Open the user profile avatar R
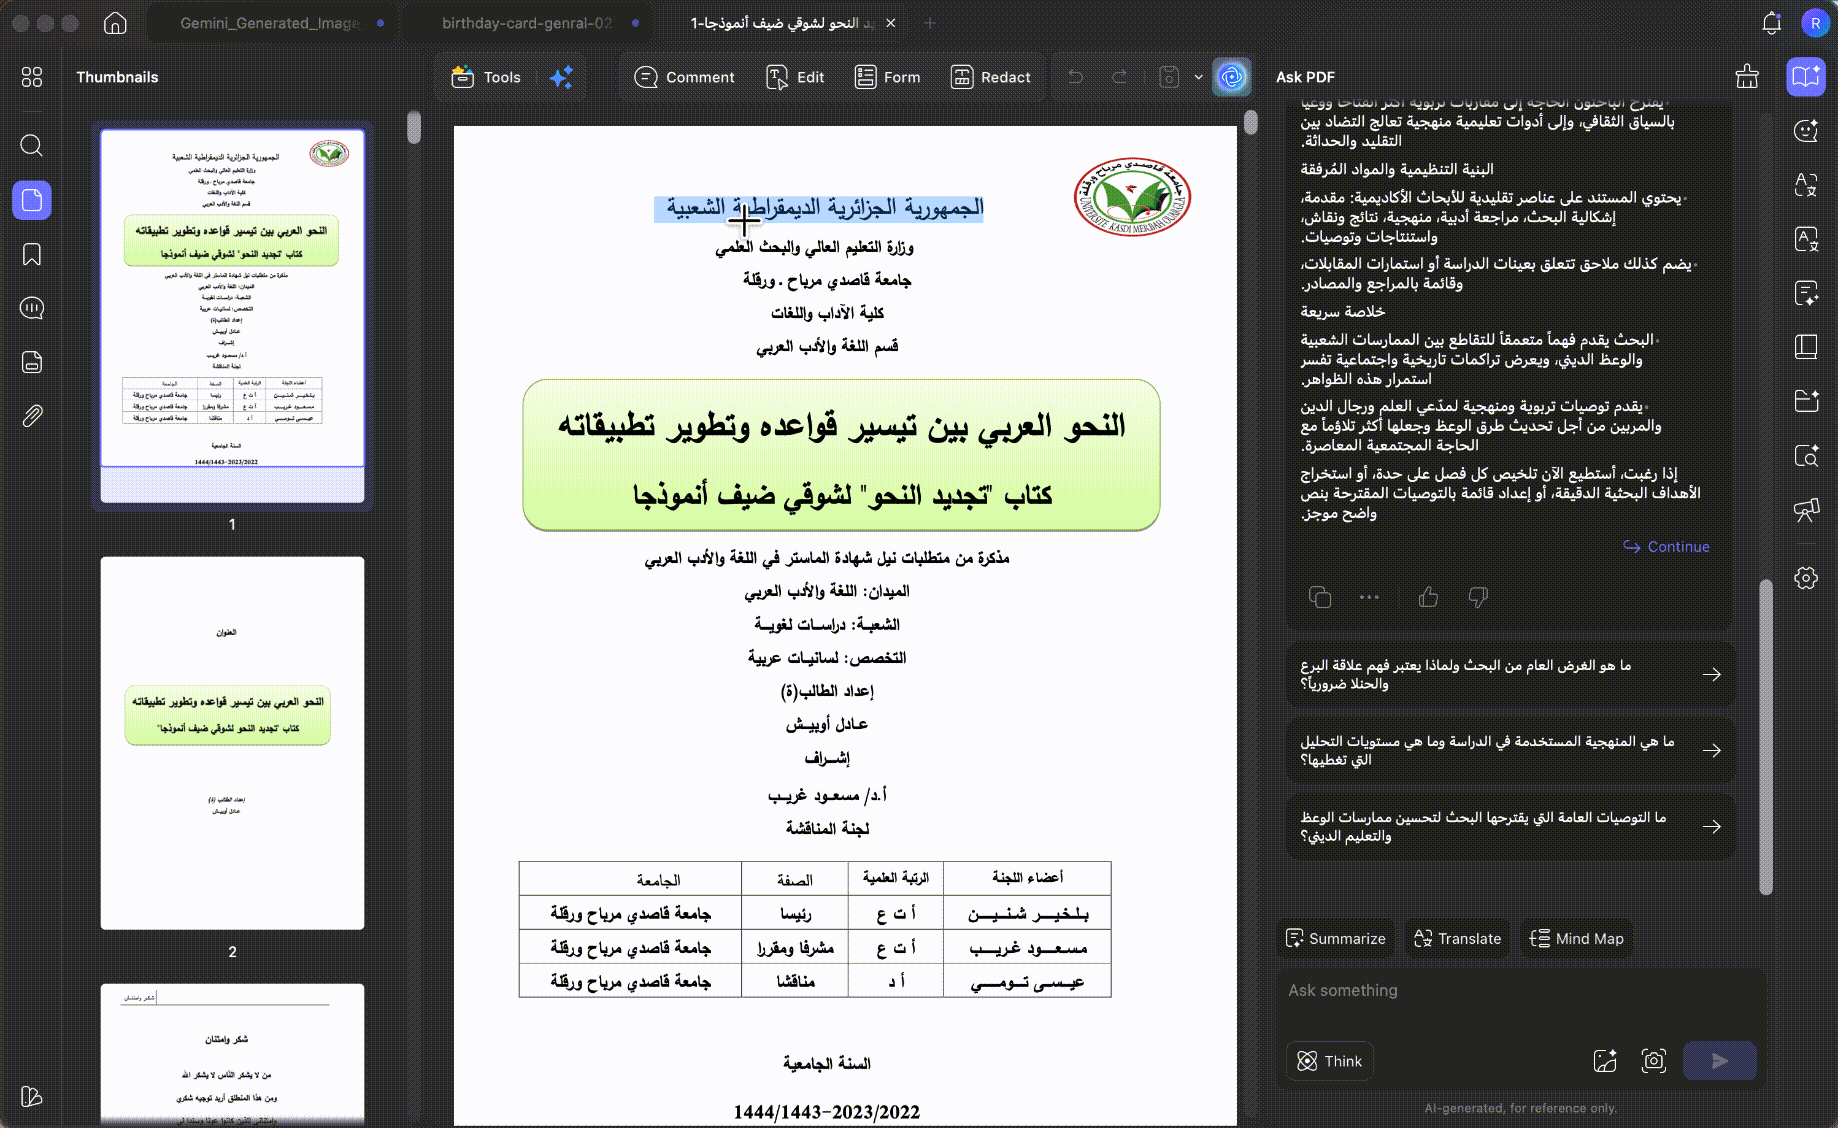The image size is (1838, 1128). [1815, 23]
